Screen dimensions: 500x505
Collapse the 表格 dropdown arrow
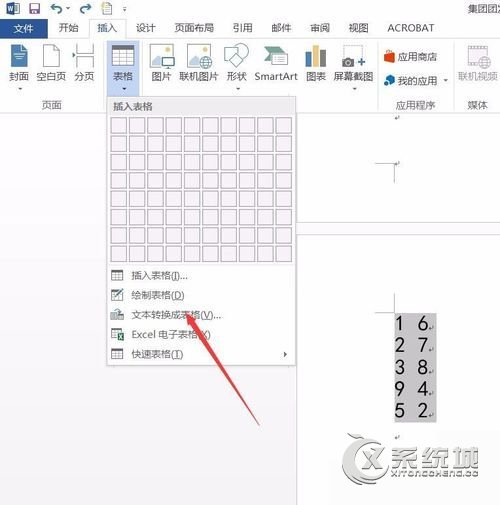click(x=124, y=89)
